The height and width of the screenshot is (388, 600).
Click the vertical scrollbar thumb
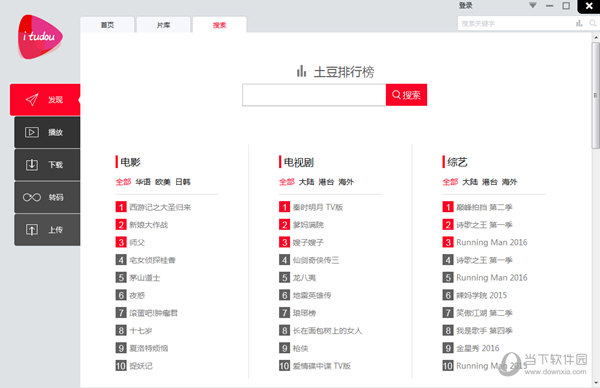pyautogui.click(x=595, y=96)
